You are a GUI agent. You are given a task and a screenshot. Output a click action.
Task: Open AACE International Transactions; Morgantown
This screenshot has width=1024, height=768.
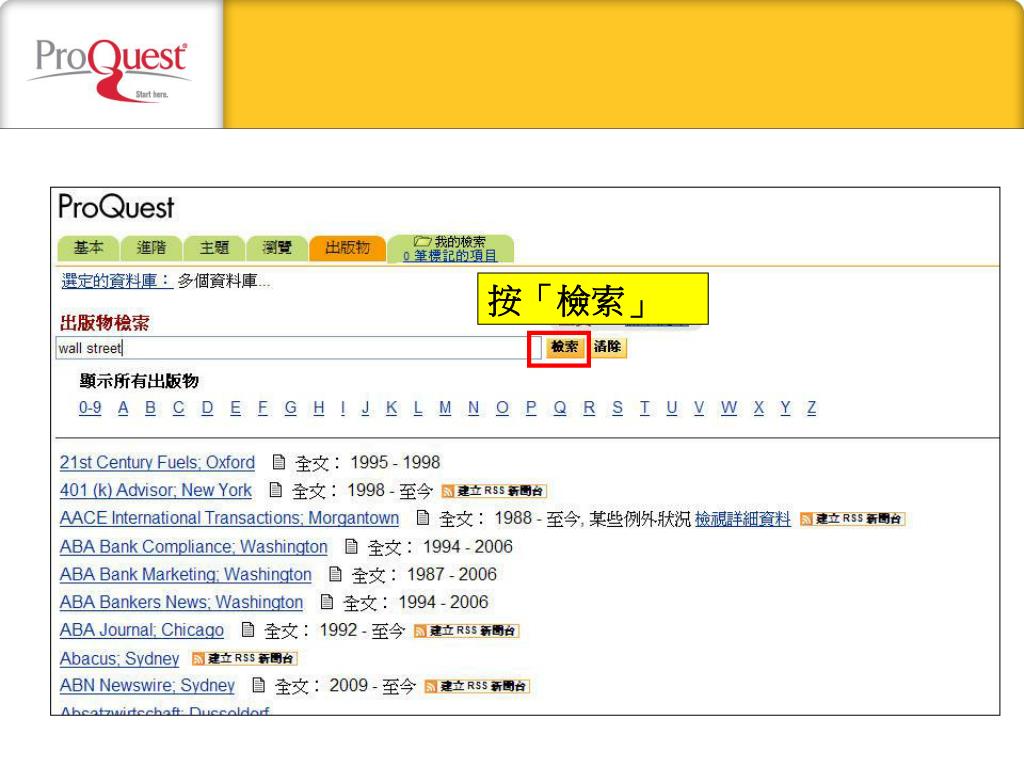(229, 519)
